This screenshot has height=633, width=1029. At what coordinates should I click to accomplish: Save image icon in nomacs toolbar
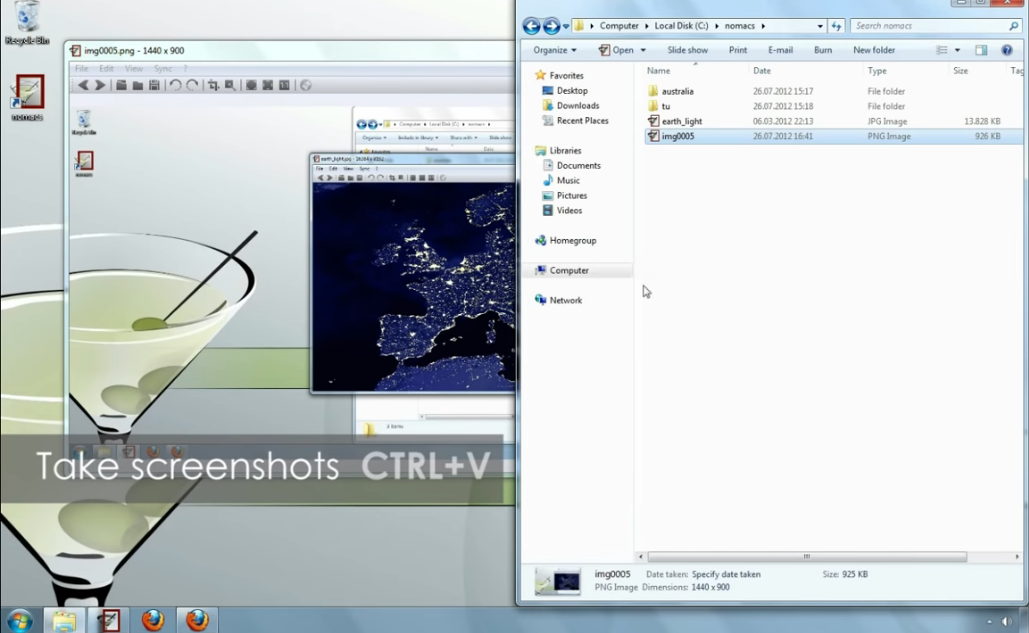click(154, 85)
